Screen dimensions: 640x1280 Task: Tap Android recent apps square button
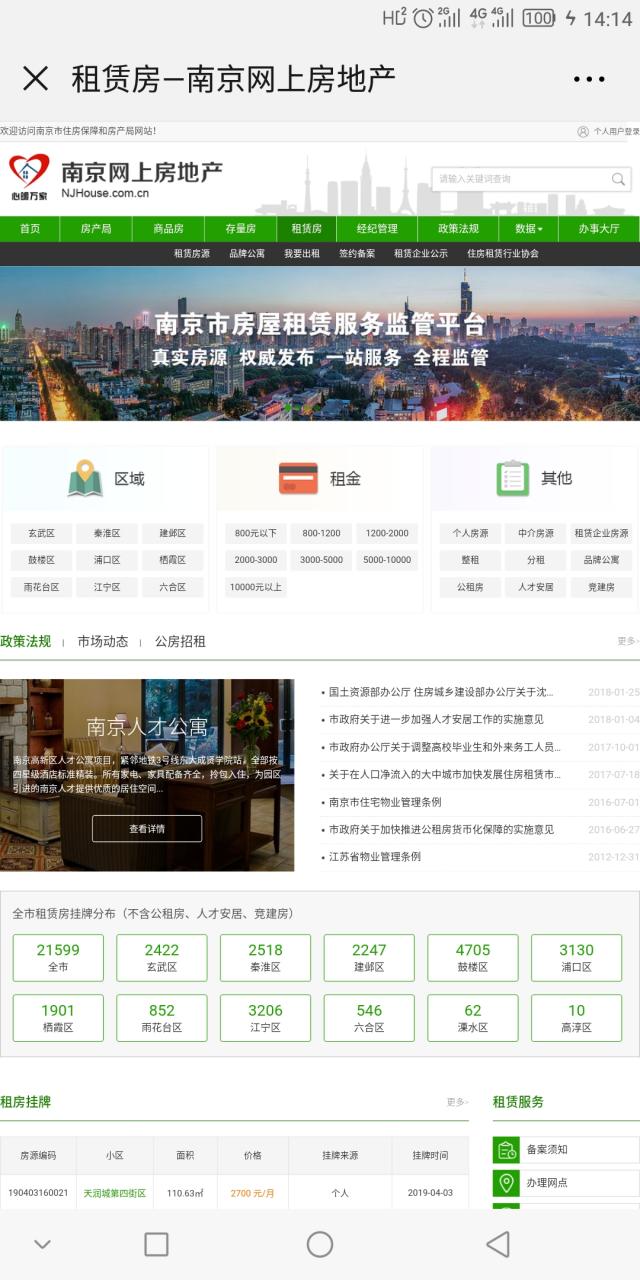click(156, 1244)
